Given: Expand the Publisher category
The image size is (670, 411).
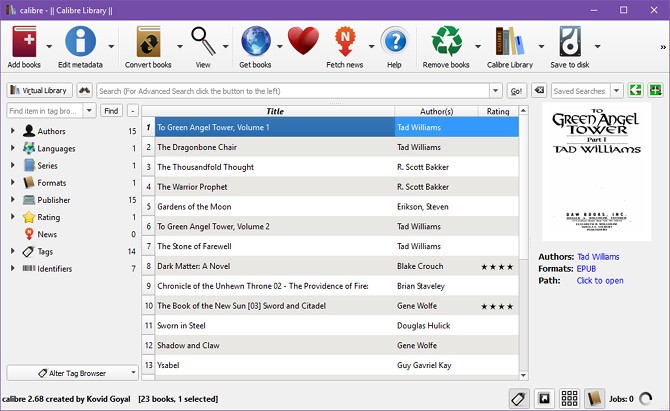Looking at the screenshot, I should (x=13, y=200).
